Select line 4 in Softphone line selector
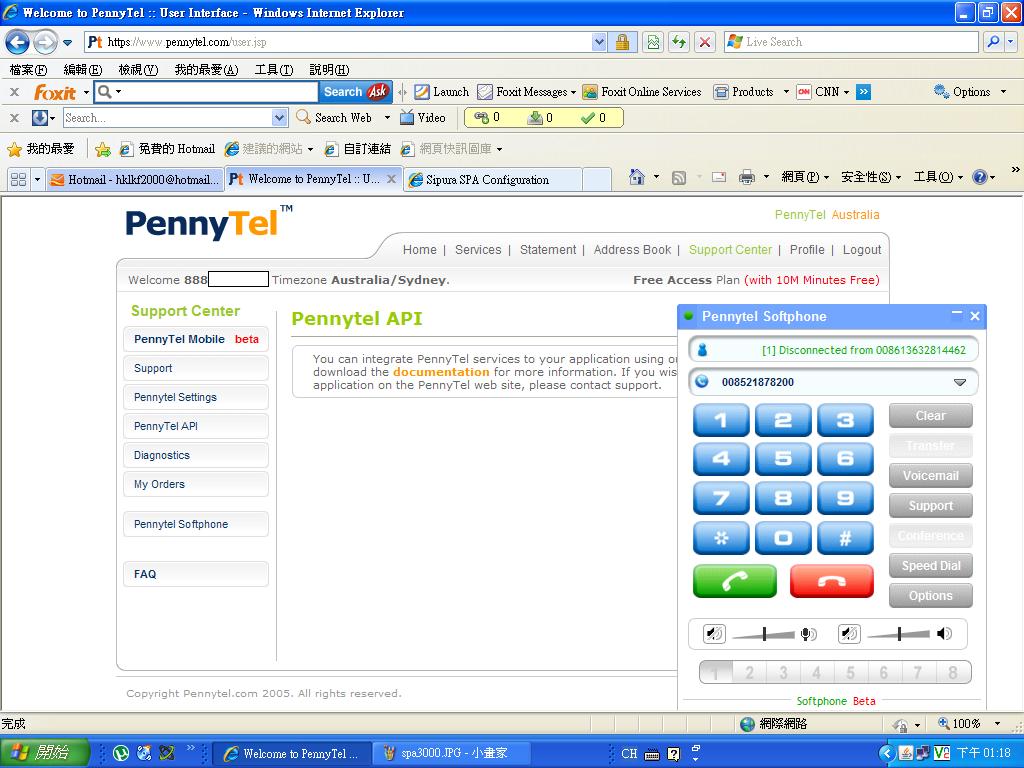The image size is (1024, 768). [x=816, y=672]
